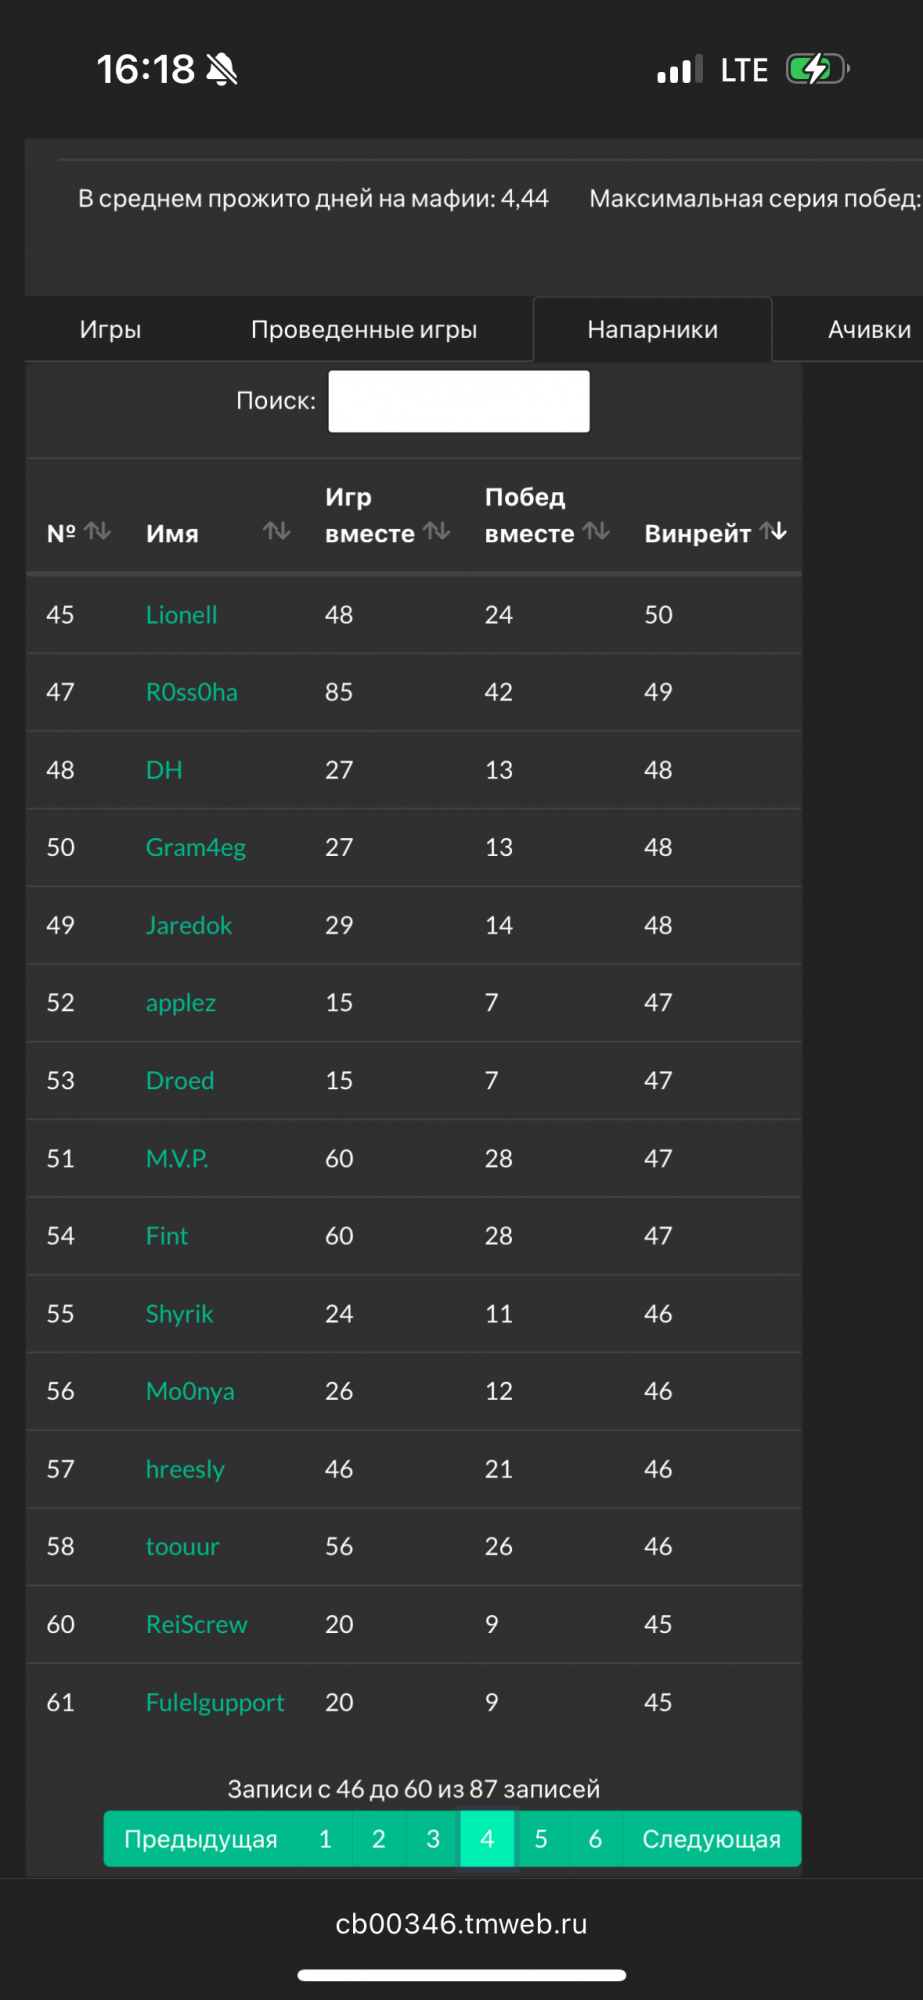Toggle Винрейт sort order arrows

point(774,531)
